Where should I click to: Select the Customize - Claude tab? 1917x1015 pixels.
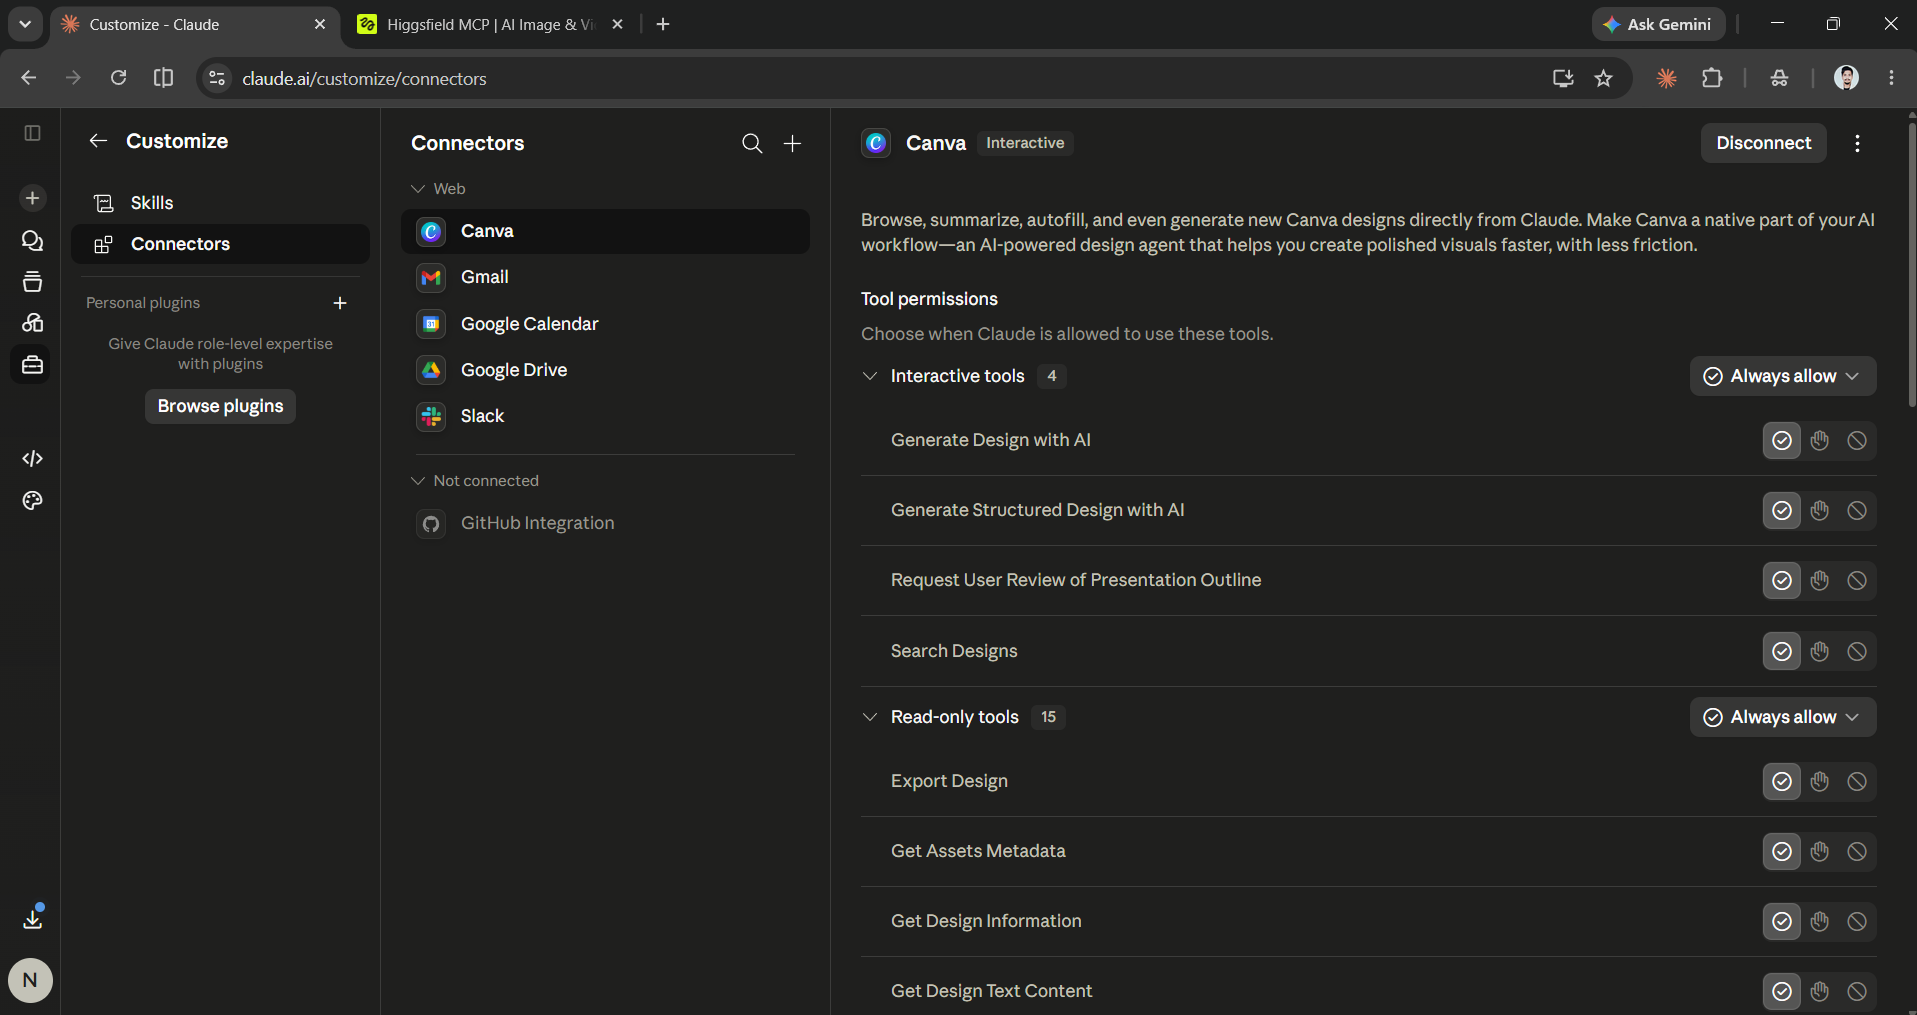coord(195,25)
